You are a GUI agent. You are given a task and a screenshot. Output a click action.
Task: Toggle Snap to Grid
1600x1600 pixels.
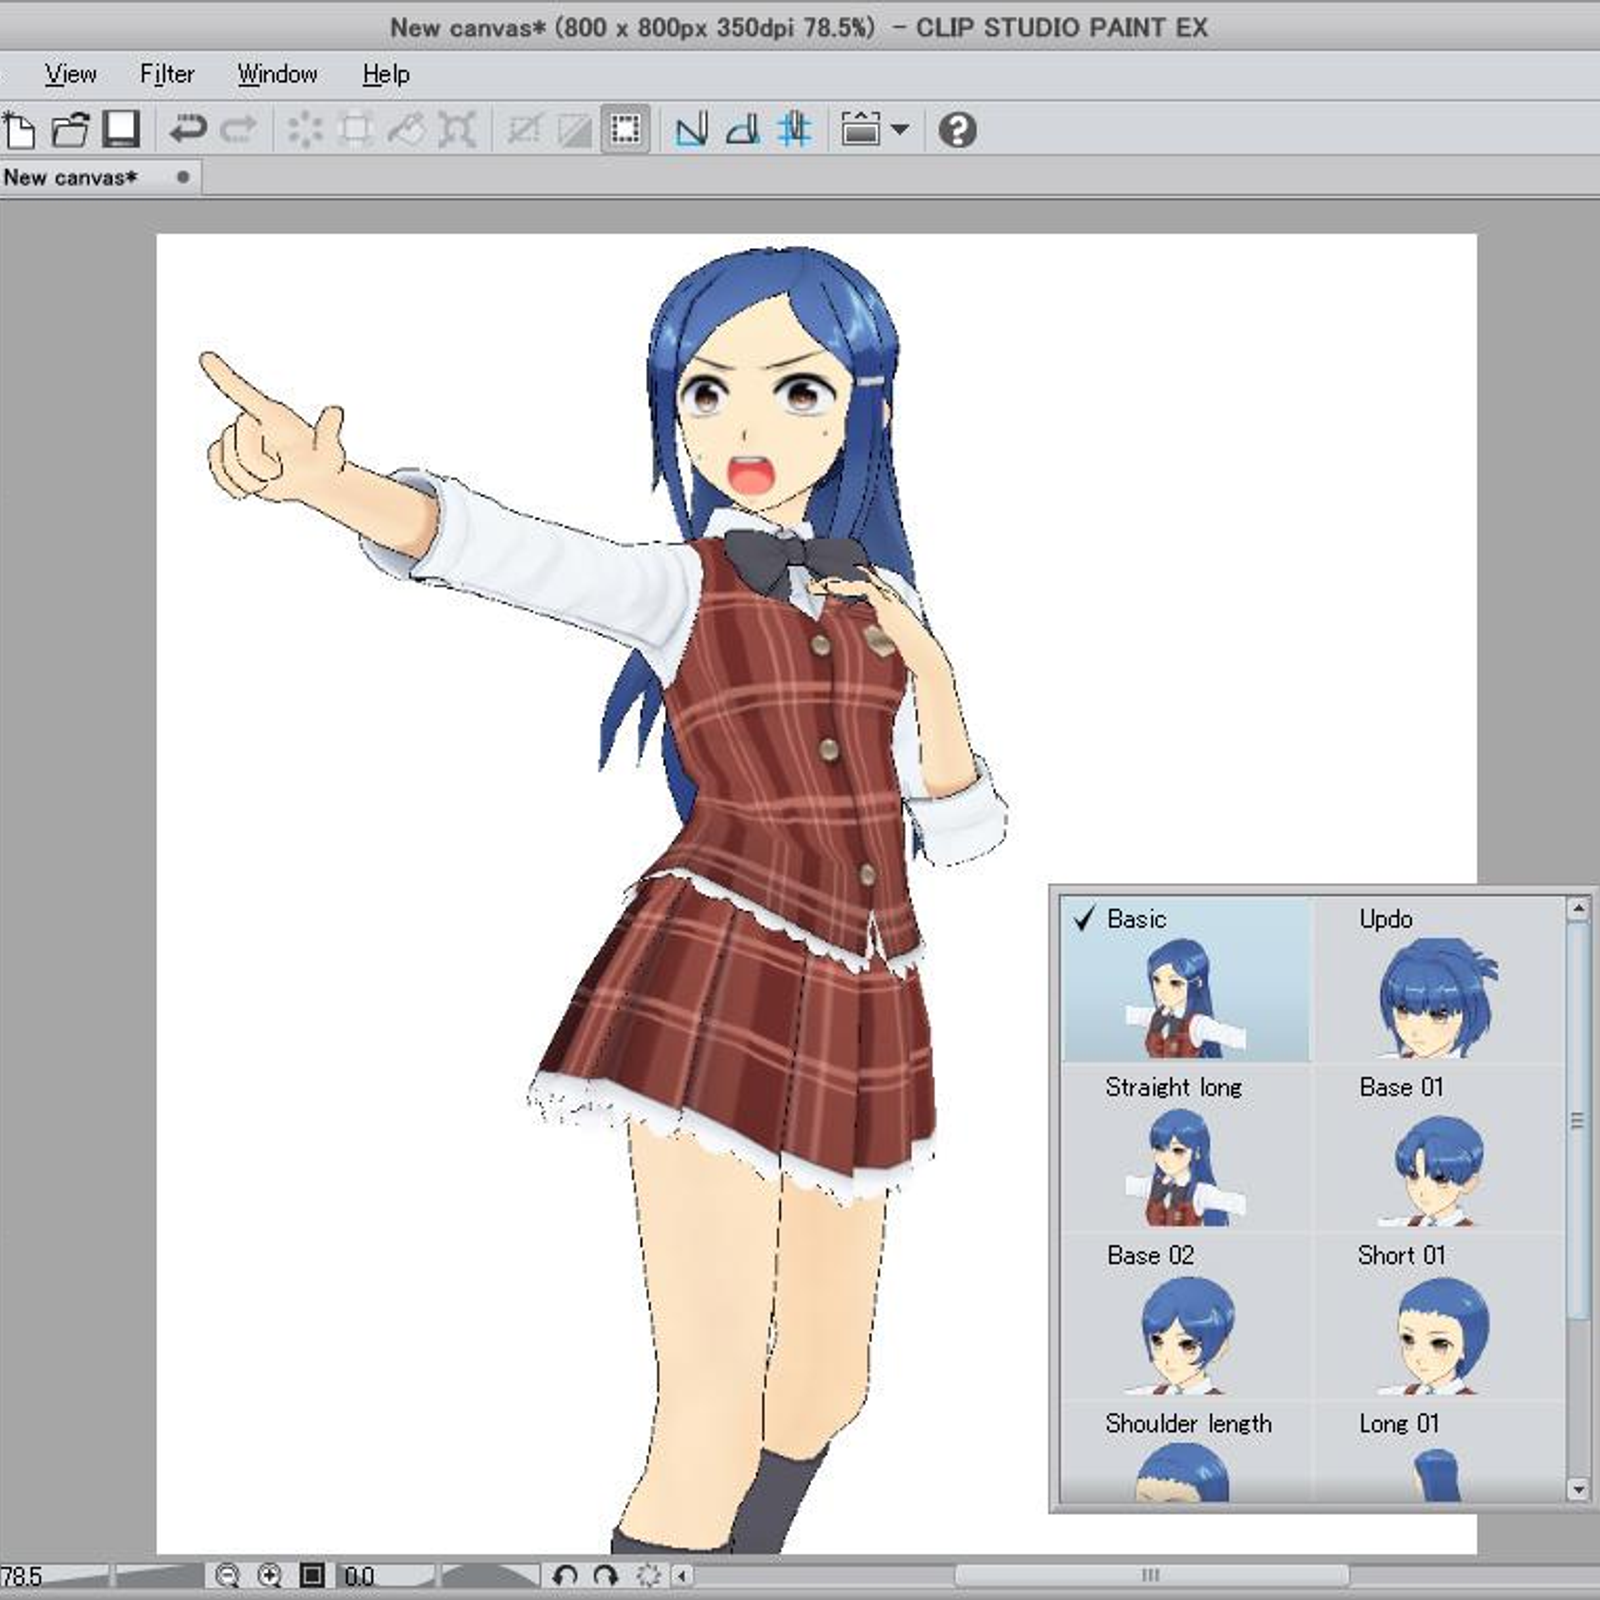(x=795, y=130)
